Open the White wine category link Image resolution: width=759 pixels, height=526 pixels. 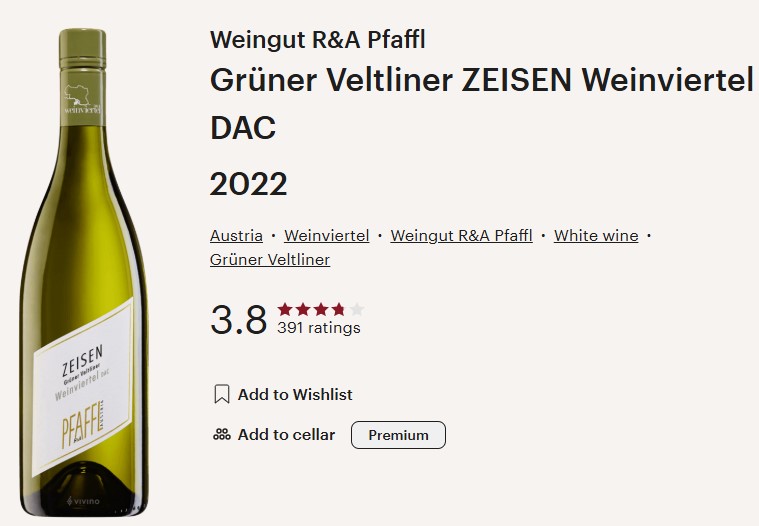pyautogui.click(x=596, y=236)
